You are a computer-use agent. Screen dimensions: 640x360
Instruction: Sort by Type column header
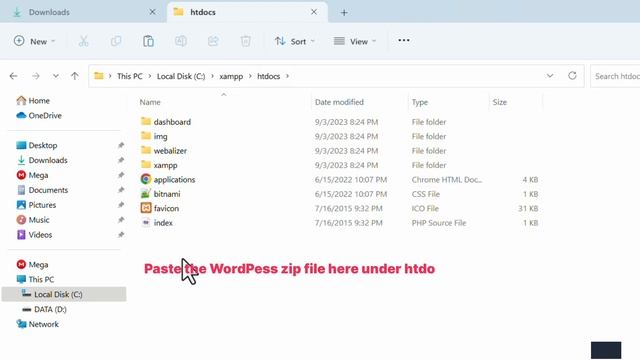[x=420, y=102]
